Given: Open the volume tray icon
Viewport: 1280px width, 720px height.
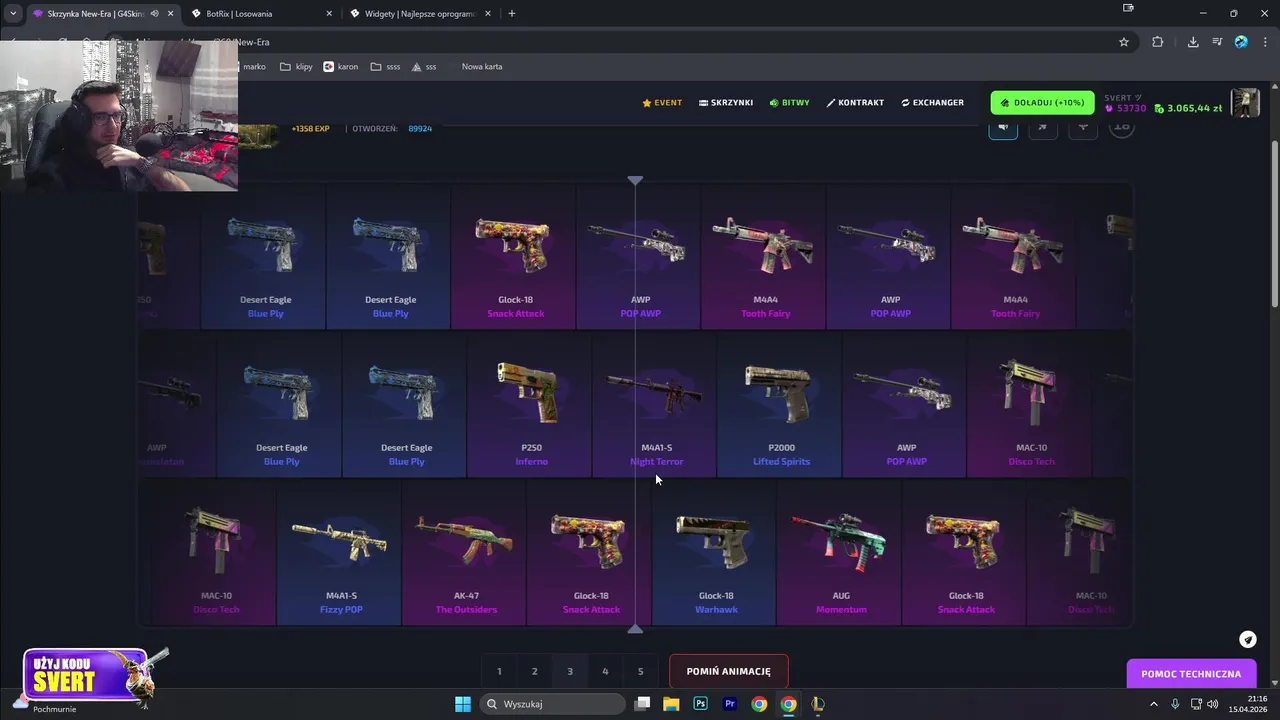Looking at the screenshot, I should tap(1212, 704).
